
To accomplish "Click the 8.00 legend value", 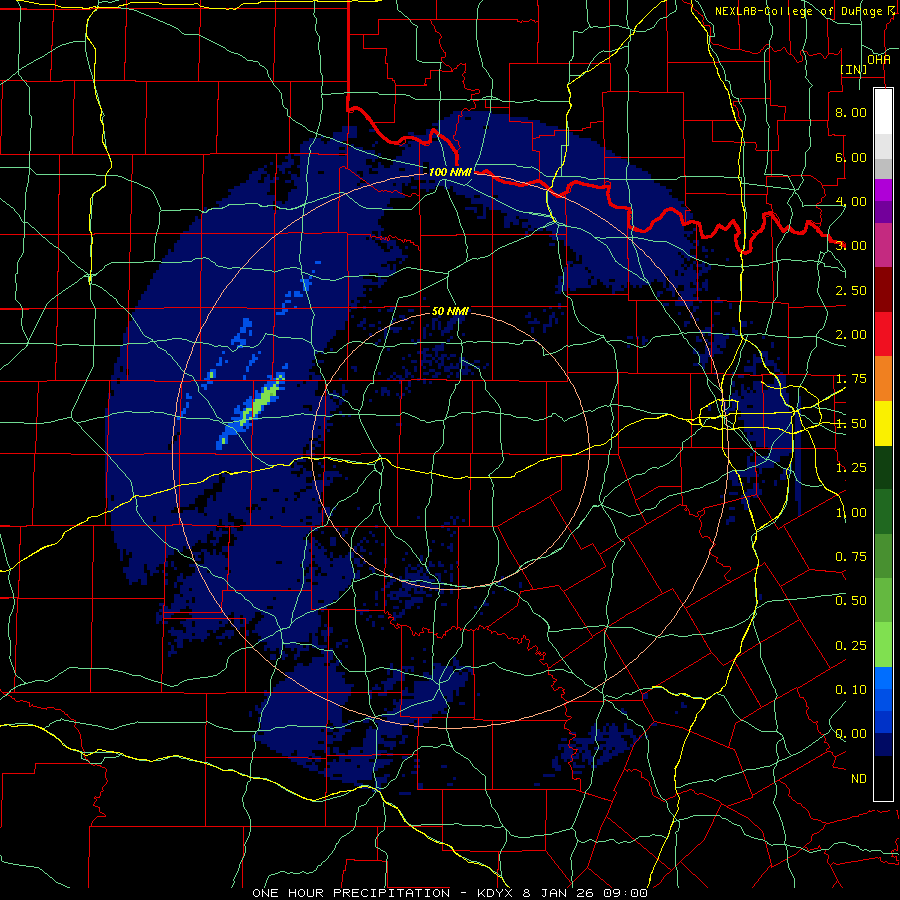I will click(x=851, y=112).
